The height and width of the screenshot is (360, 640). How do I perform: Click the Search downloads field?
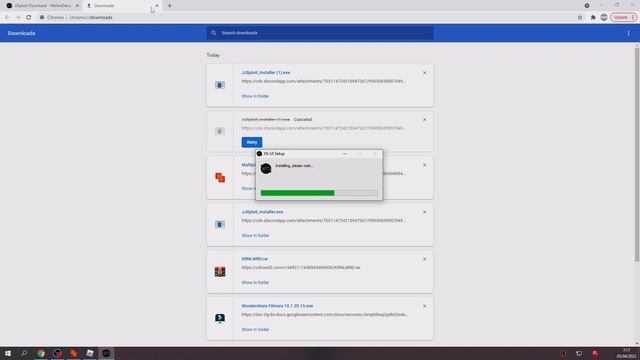click(x=320, y=33)
